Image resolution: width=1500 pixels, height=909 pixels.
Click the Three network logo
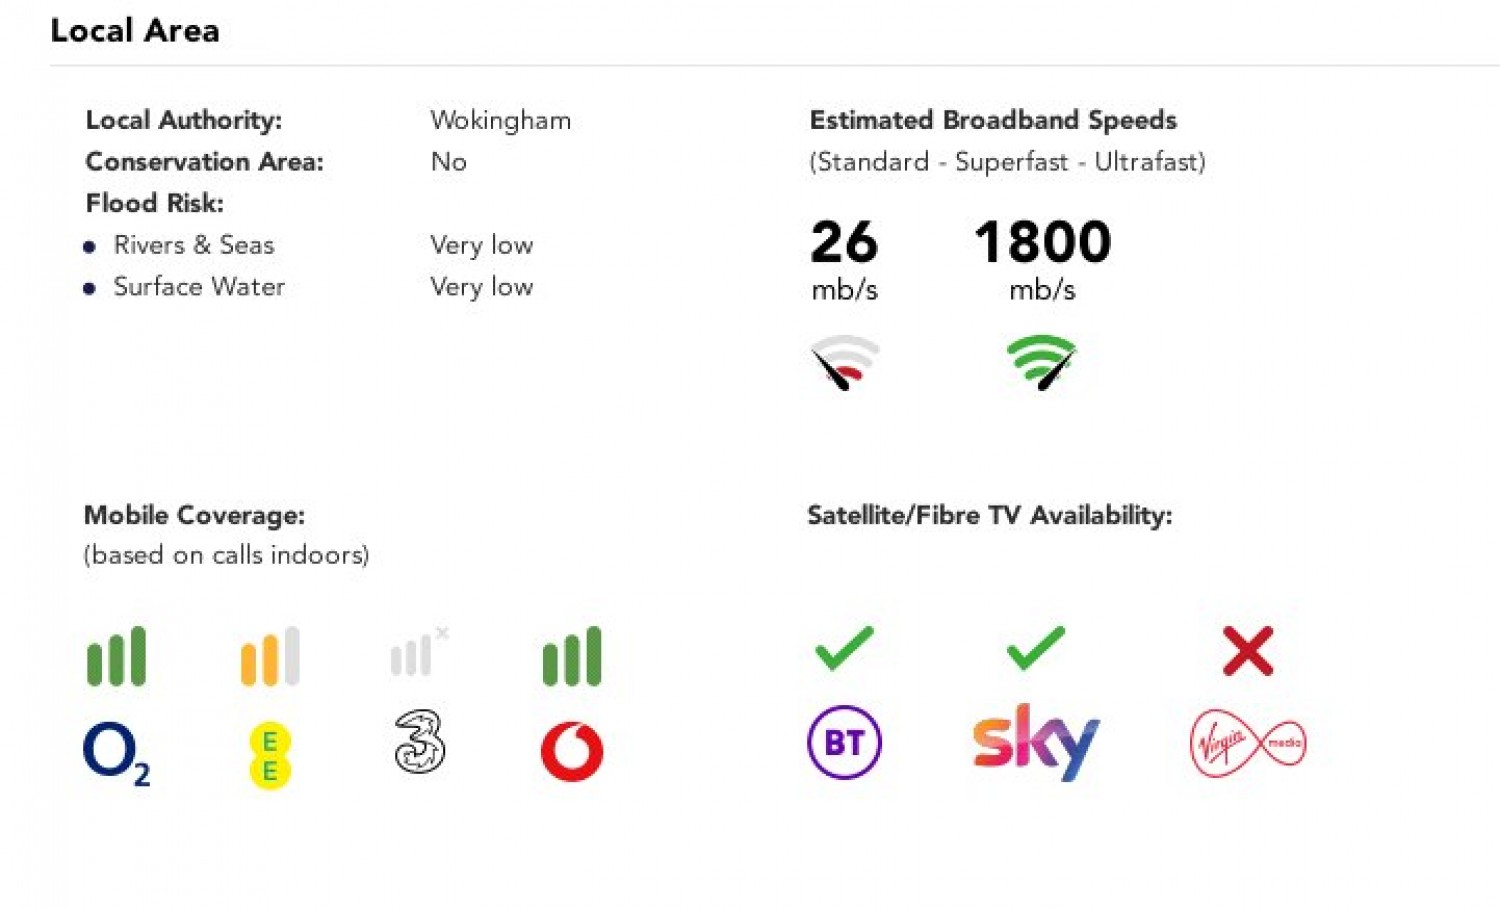click(x=420, y=742)
